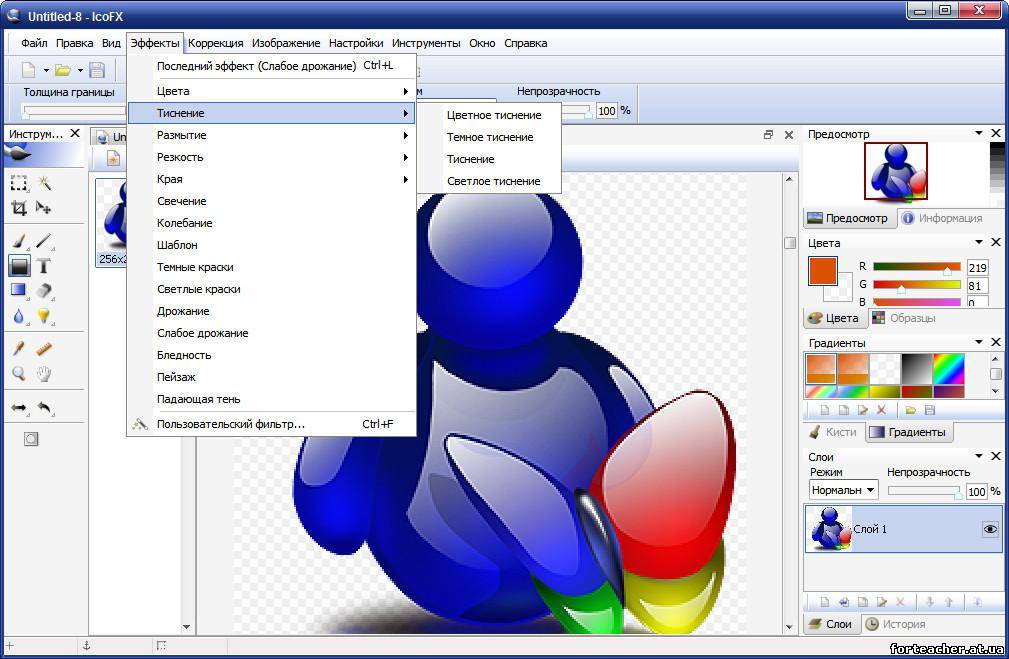Open Градиенты panel options arrow
Screen dimensions: 1009x659
click(979, 342)
